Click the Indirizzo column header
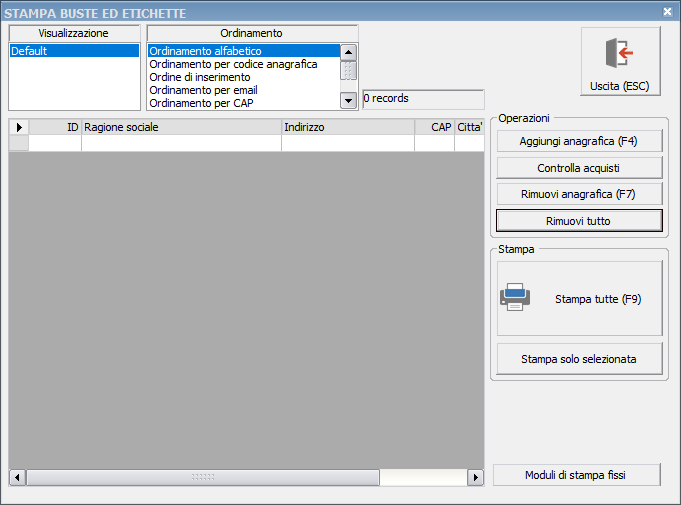 click(x=348, y=127)
